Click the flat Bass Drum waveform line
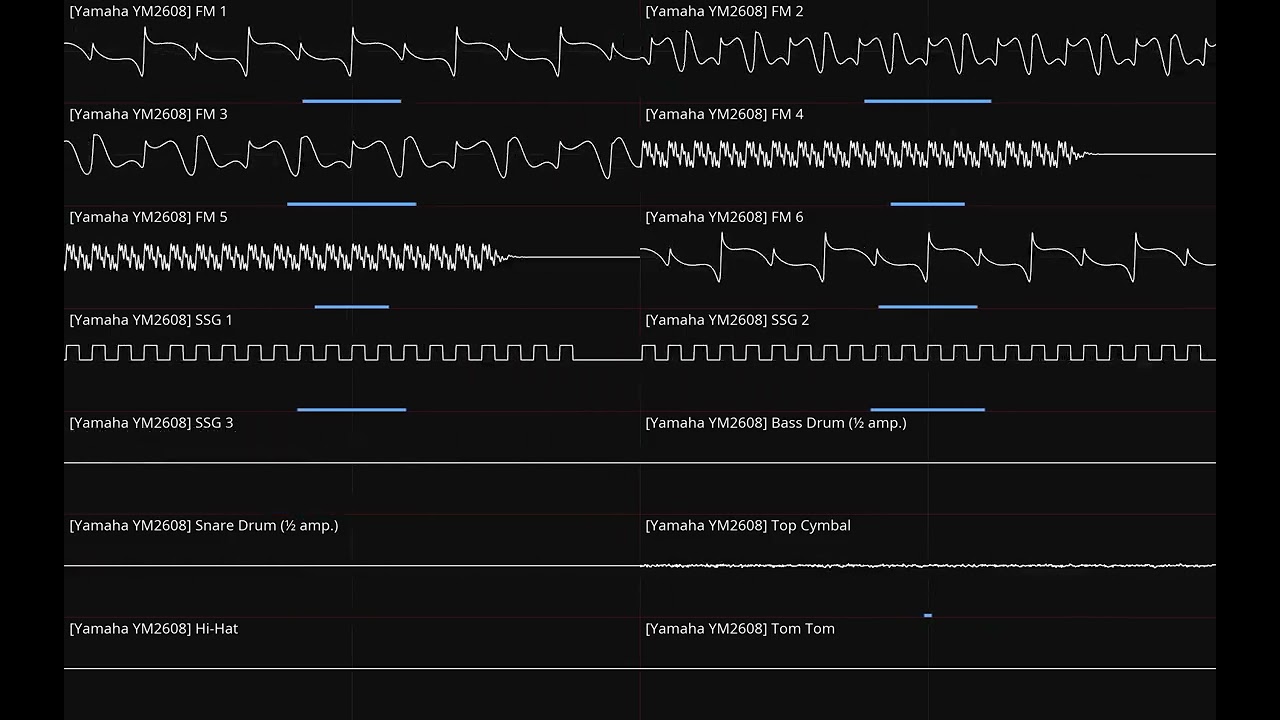Image resolution: width=1280 pixels, height=720 pixels. [928, 463]
